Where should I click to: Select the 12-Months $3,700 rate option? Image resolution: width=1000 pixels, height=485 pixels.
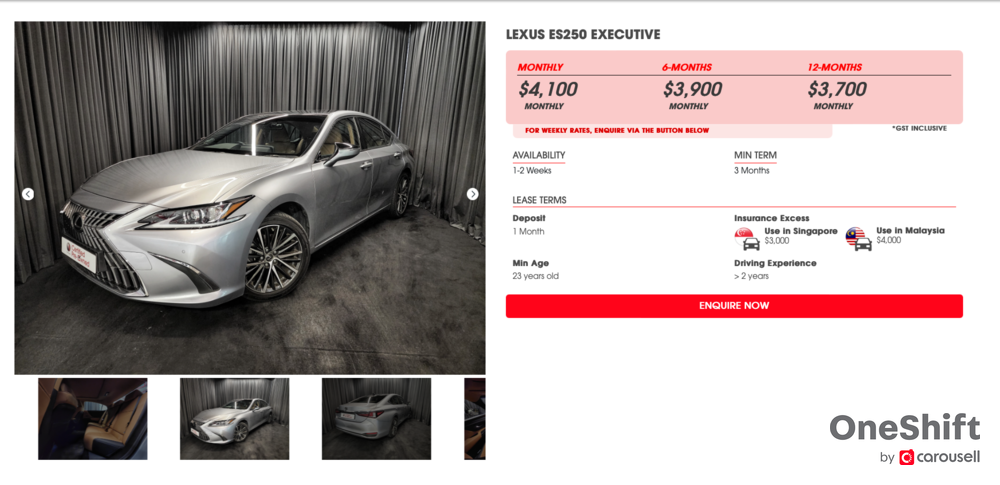tap(837, 87)
